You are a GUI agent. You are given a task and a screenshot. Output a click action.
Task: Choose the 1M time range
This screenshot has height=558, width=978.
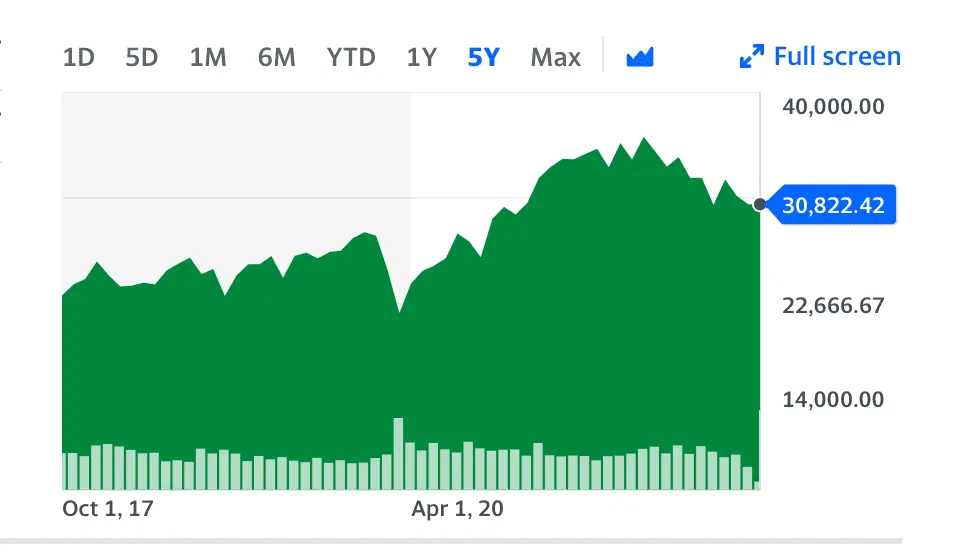(208, 57)
